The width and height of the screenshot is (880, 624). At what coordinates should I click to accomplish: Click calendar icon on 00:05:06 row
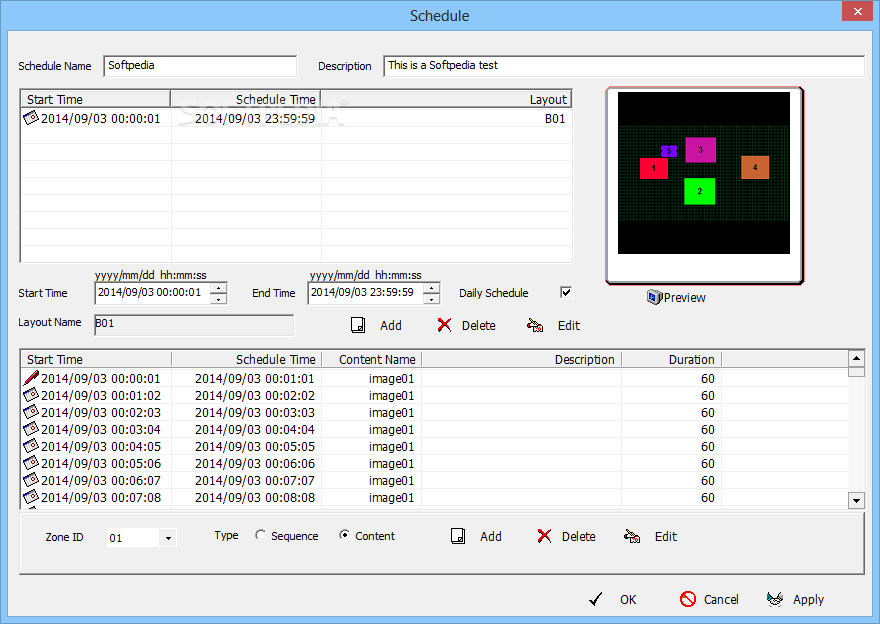pyautogui.click(x=31, y=463)
